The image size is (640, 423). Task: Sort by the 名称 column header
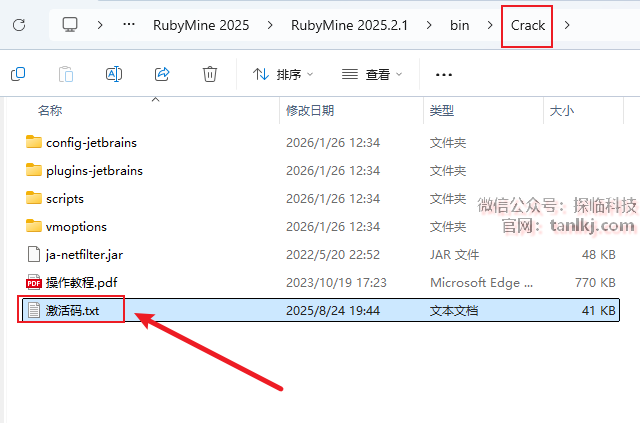click(50, 110)
